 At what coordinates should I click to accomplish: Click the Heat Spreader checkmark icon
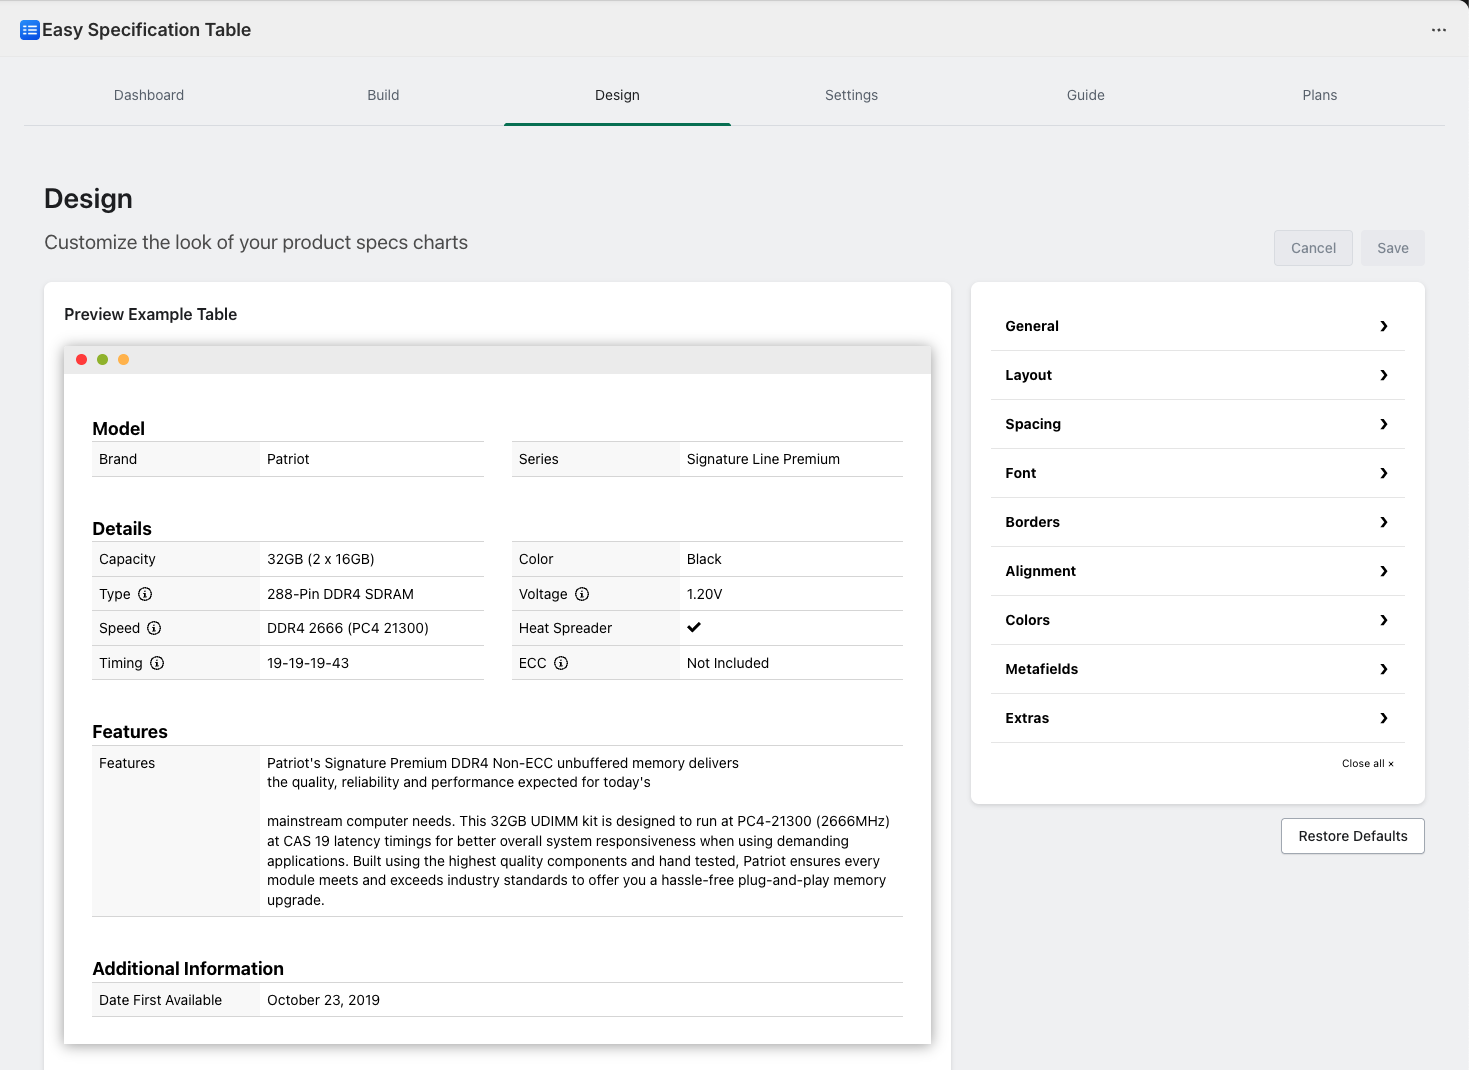click(694, 627)
